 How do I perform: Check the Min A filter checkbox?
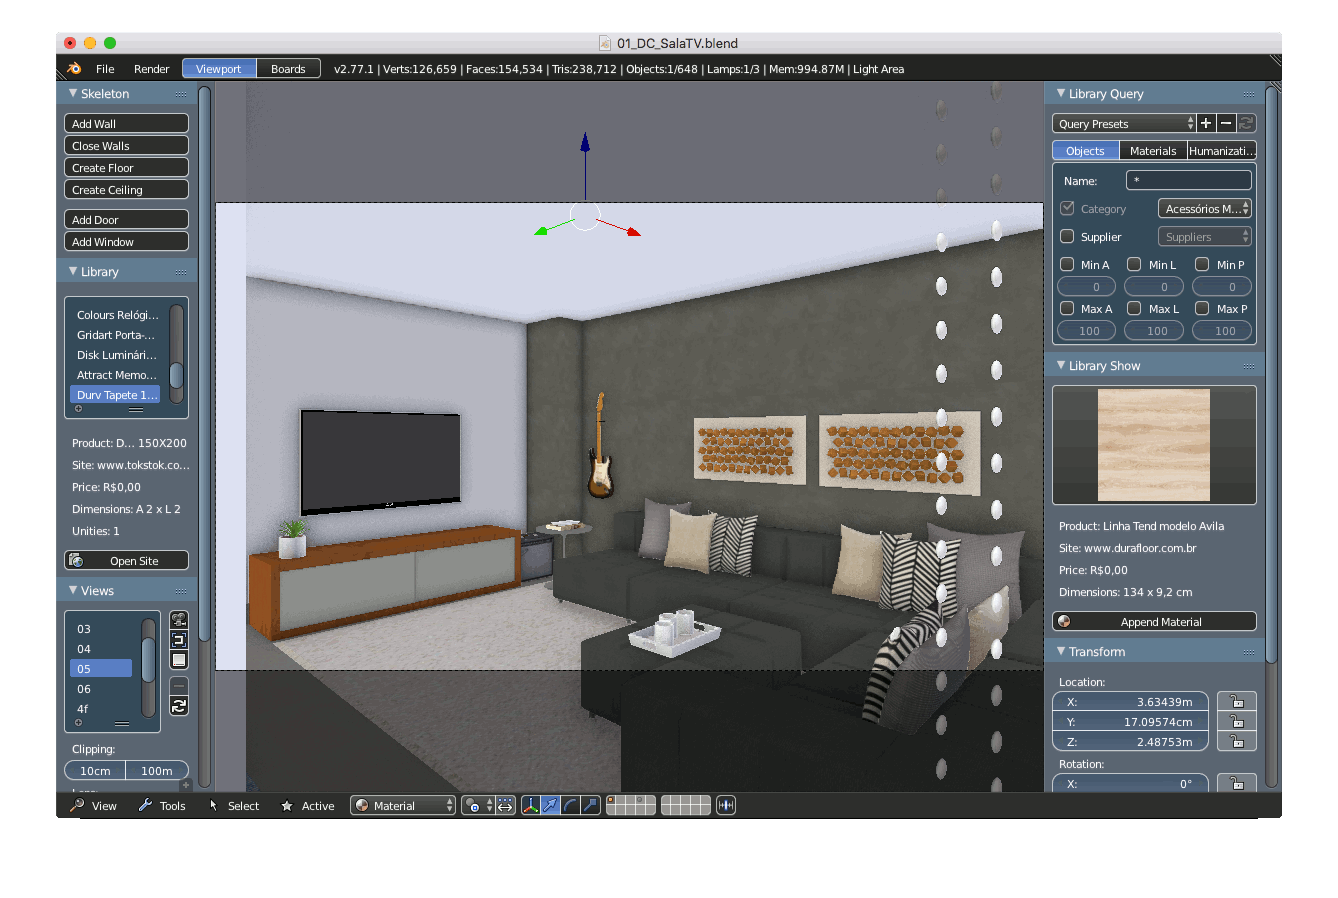tap(1067, 265)
